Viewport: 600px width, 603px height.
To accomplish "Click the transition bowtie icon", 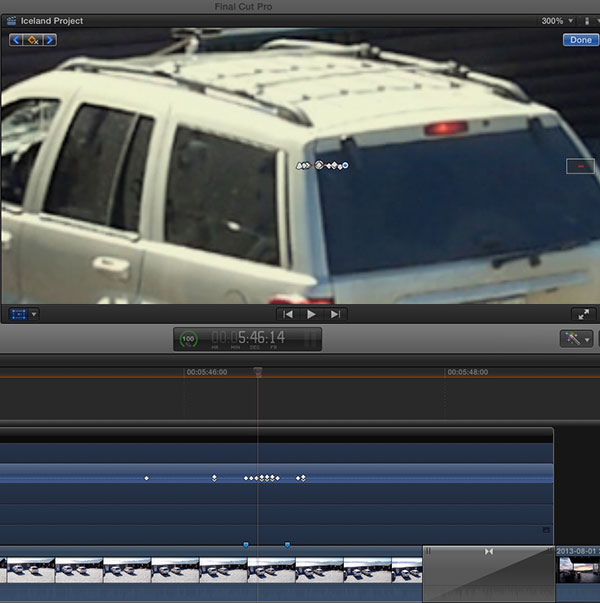I will (x=489, y=551).
